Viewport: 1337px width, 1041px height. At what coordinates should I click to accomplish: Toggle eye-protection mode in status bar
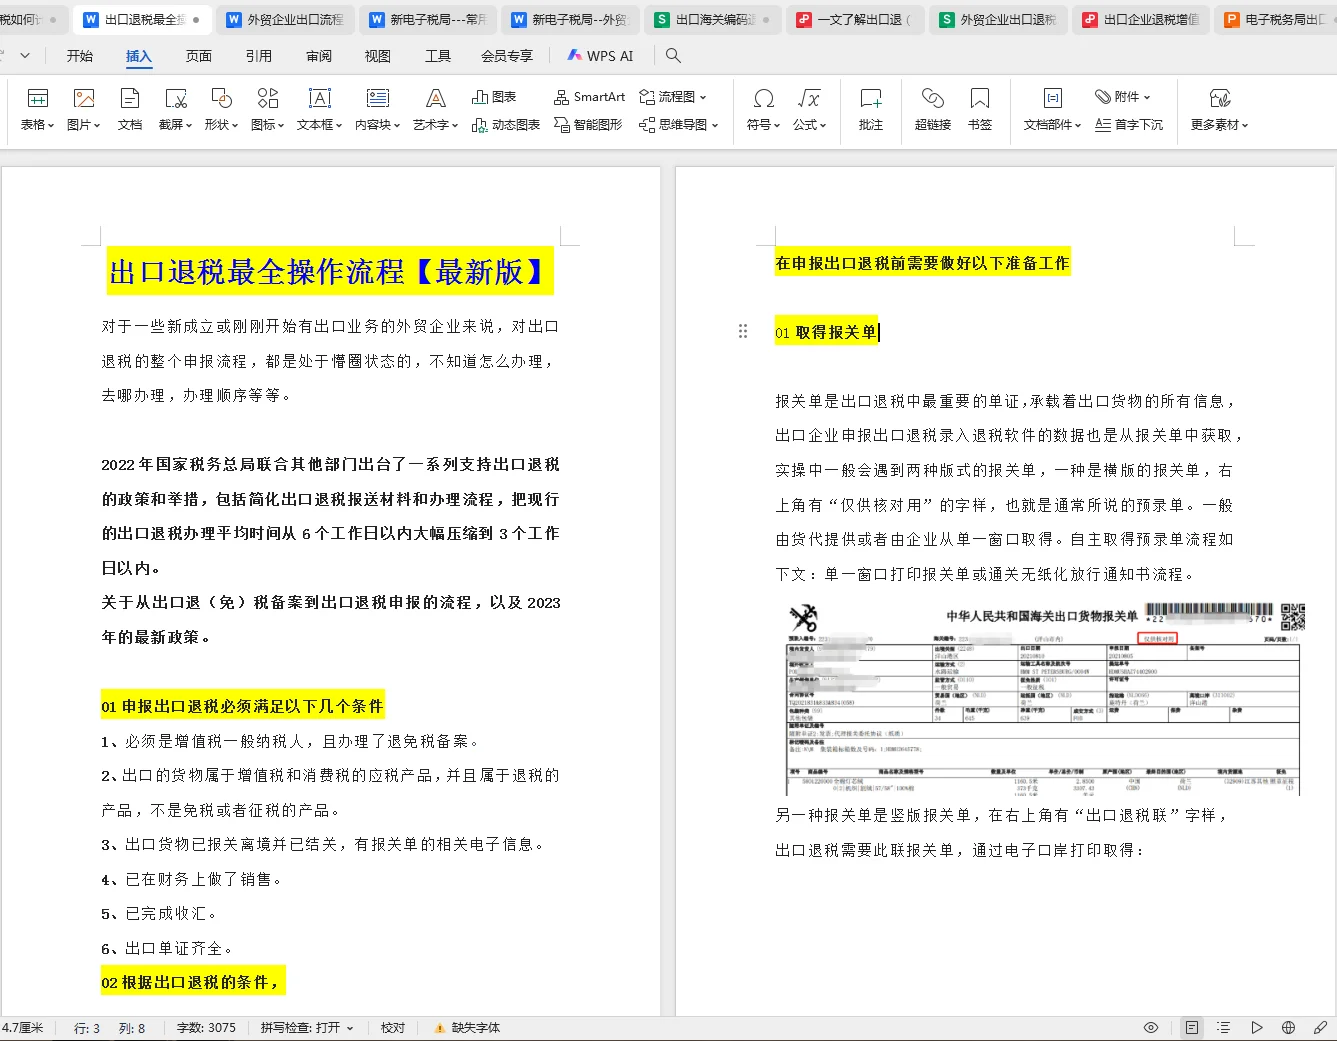(1150, 1026)
